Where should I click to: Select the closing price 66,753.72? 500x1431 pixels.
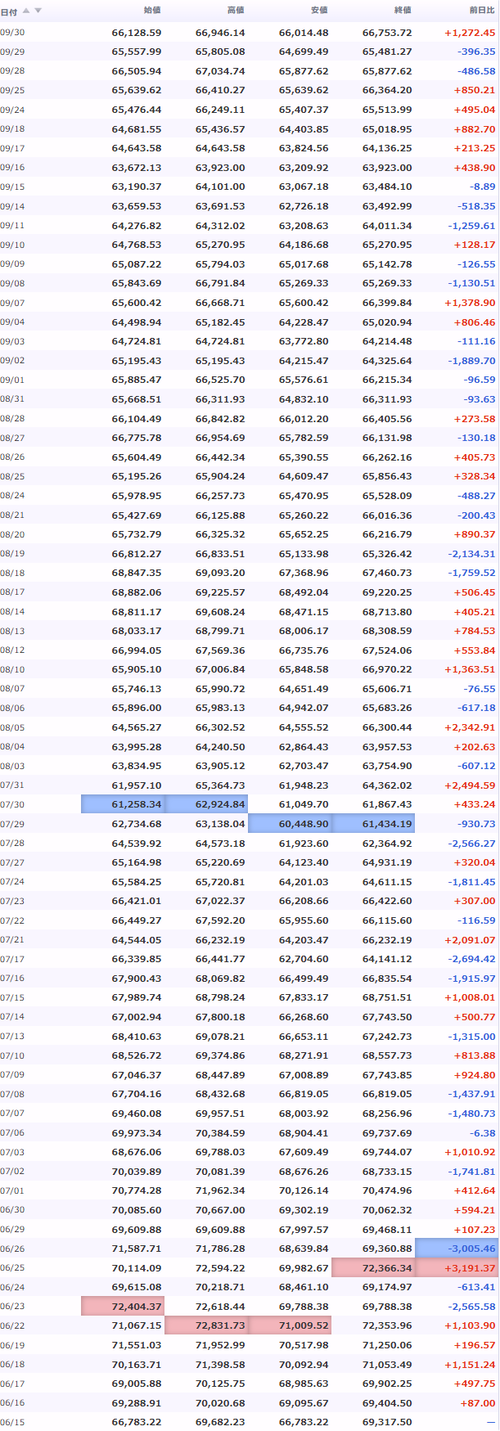(x=387, y=33)
